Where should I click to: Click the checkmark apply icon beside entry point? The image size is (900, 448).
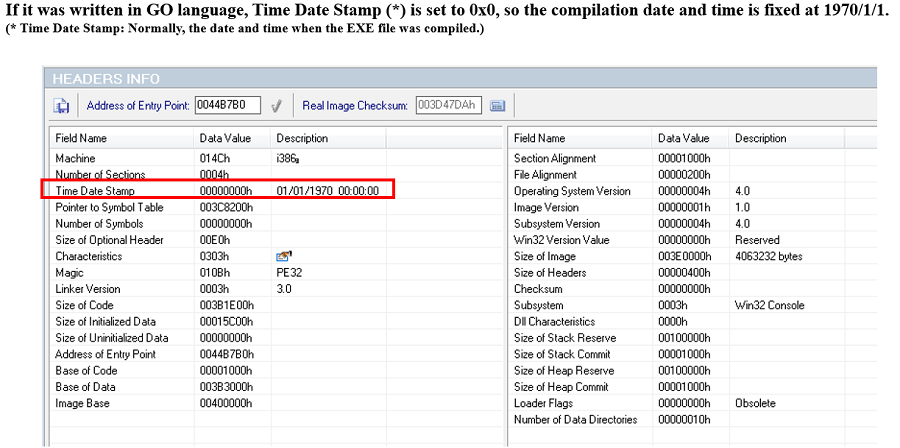(277, 105)
